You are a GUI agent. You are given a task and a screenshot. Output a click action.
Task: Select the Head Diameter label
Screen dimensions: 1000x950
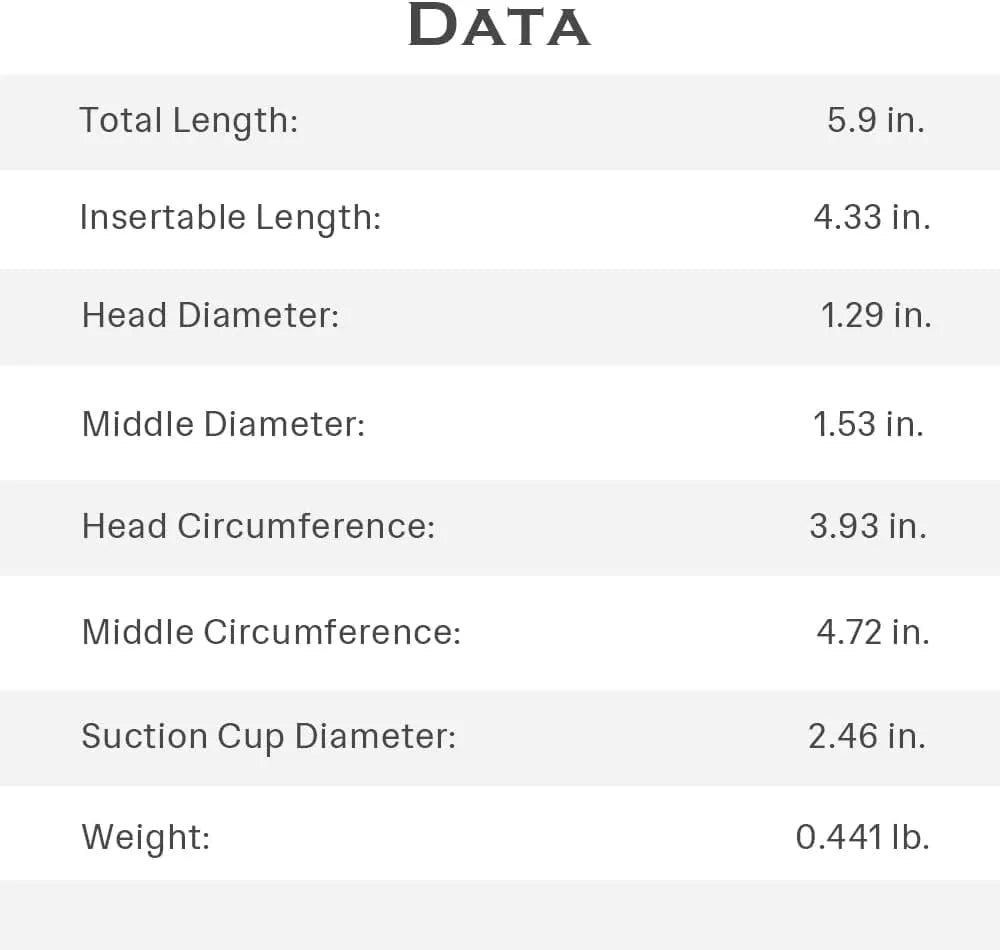click(210, 315)
